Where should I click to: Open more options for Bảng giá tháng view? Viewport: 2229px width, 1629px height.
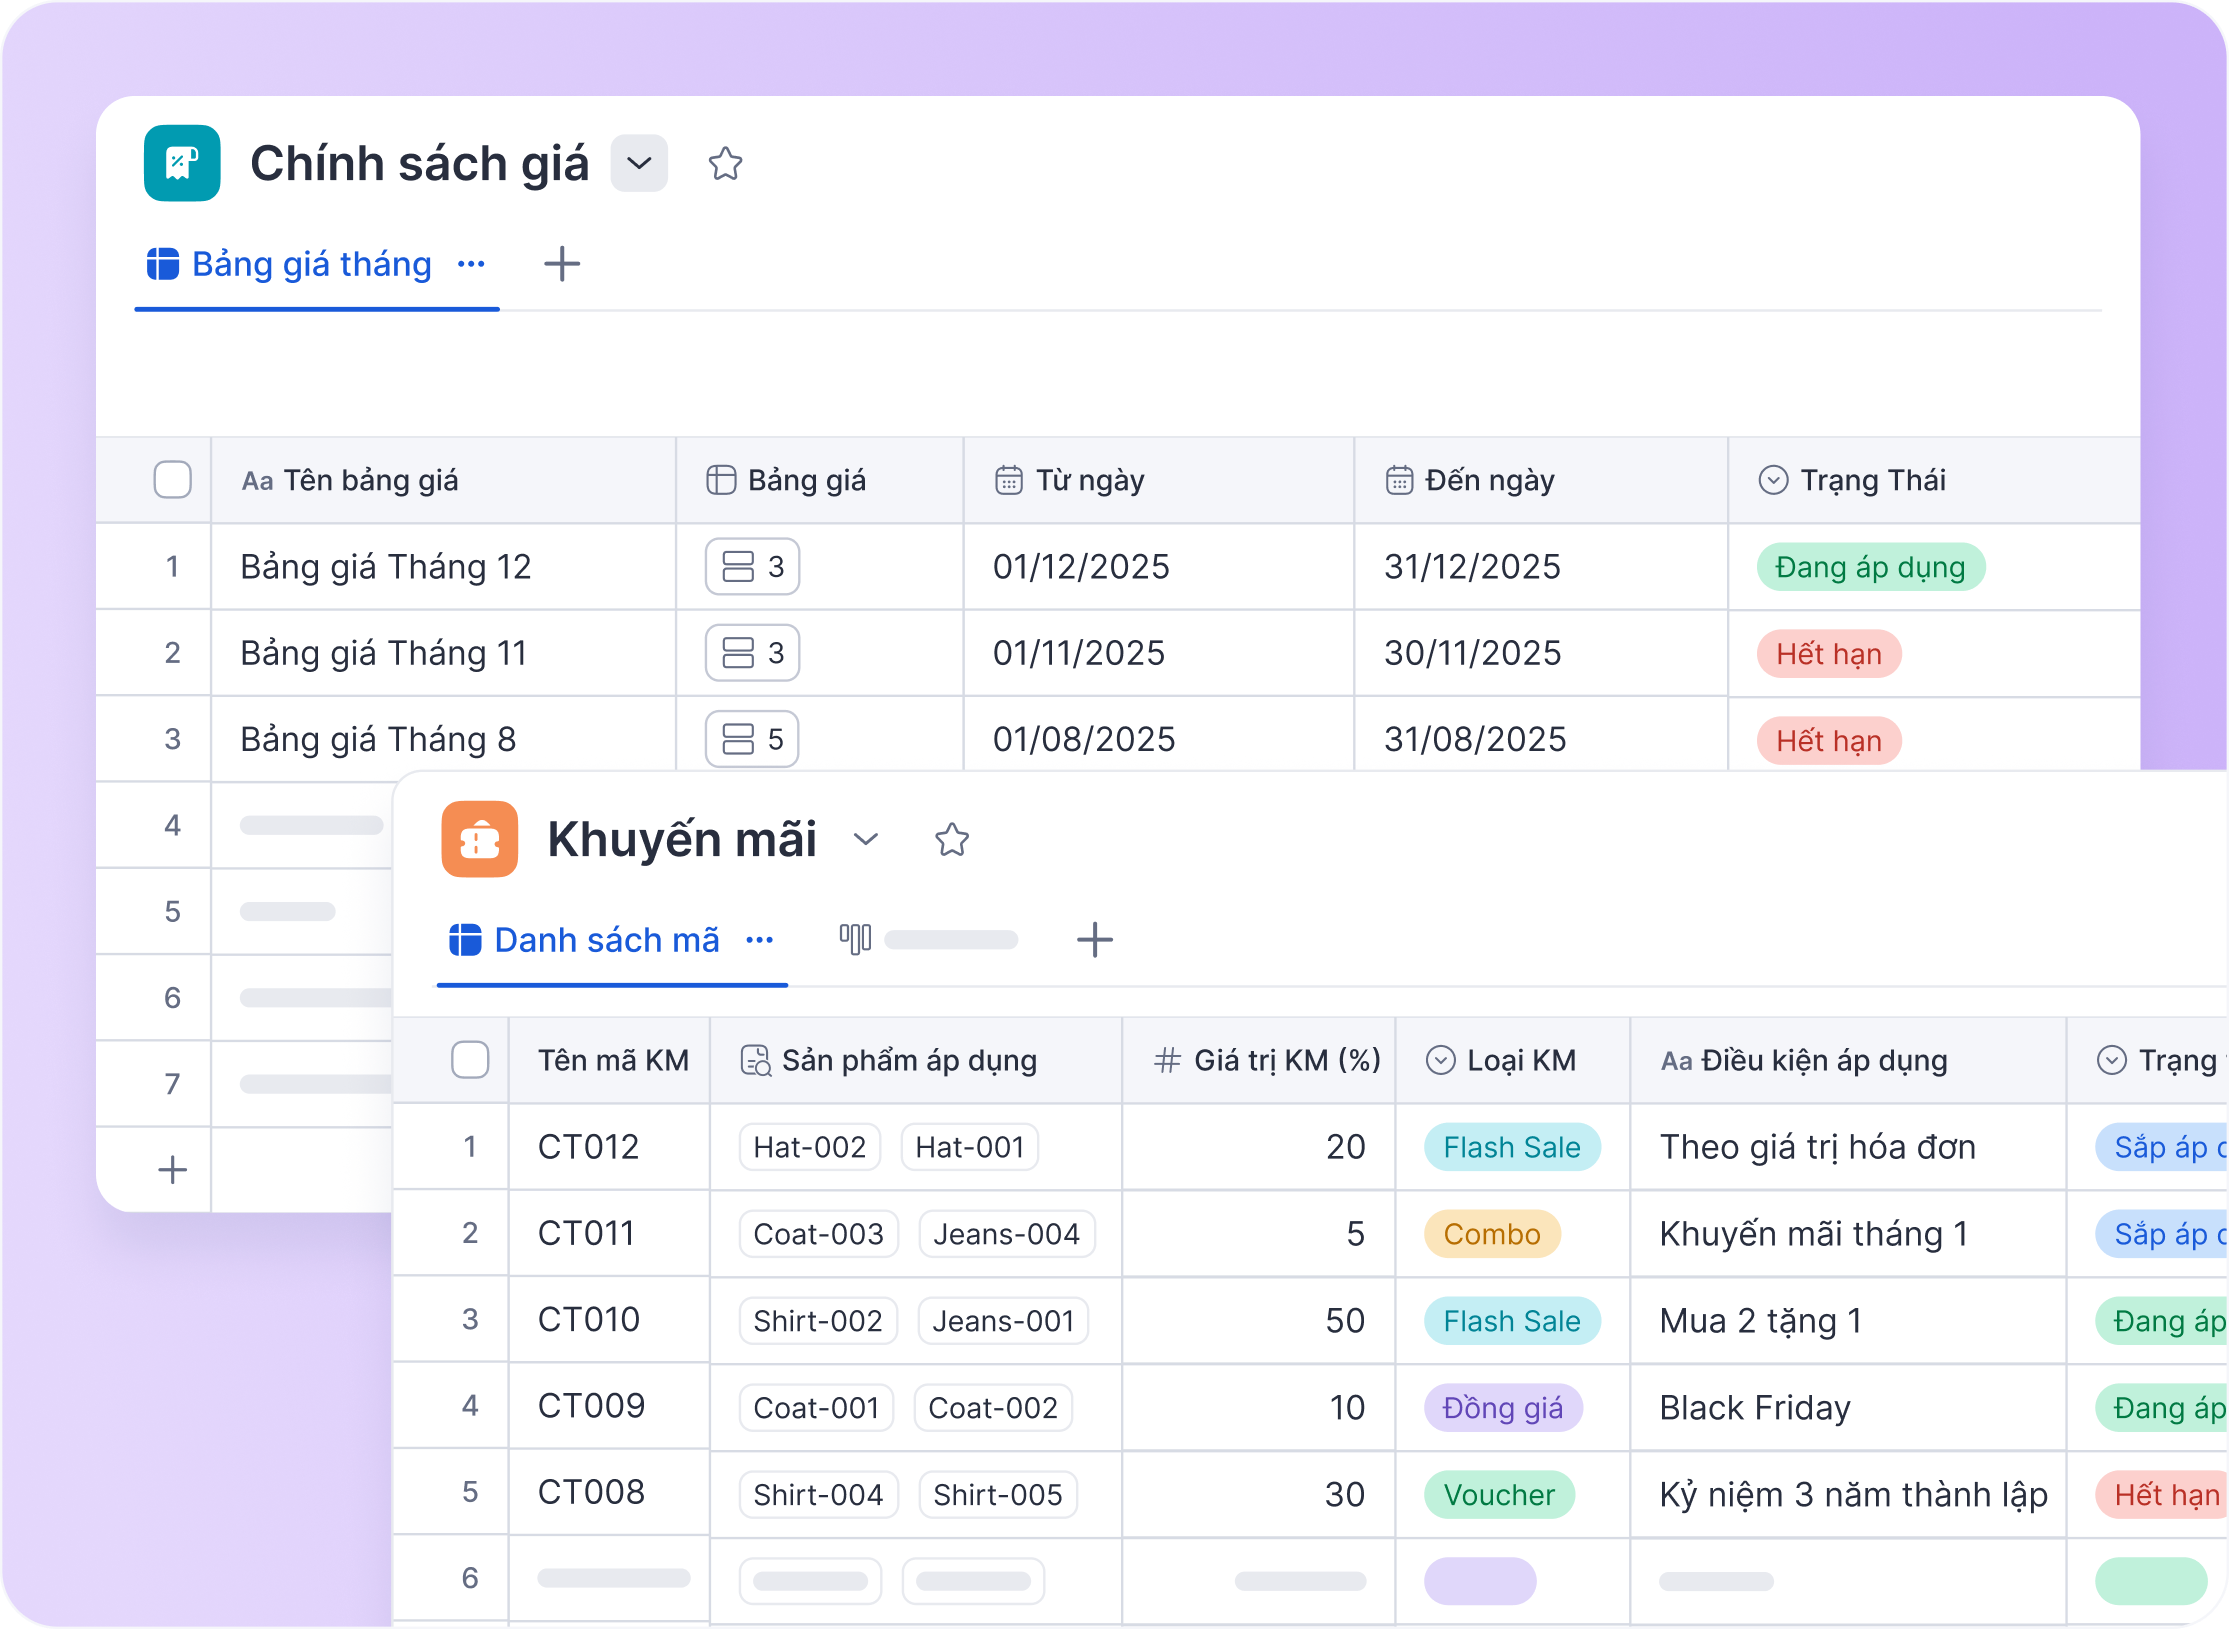(x=471, y=265)
